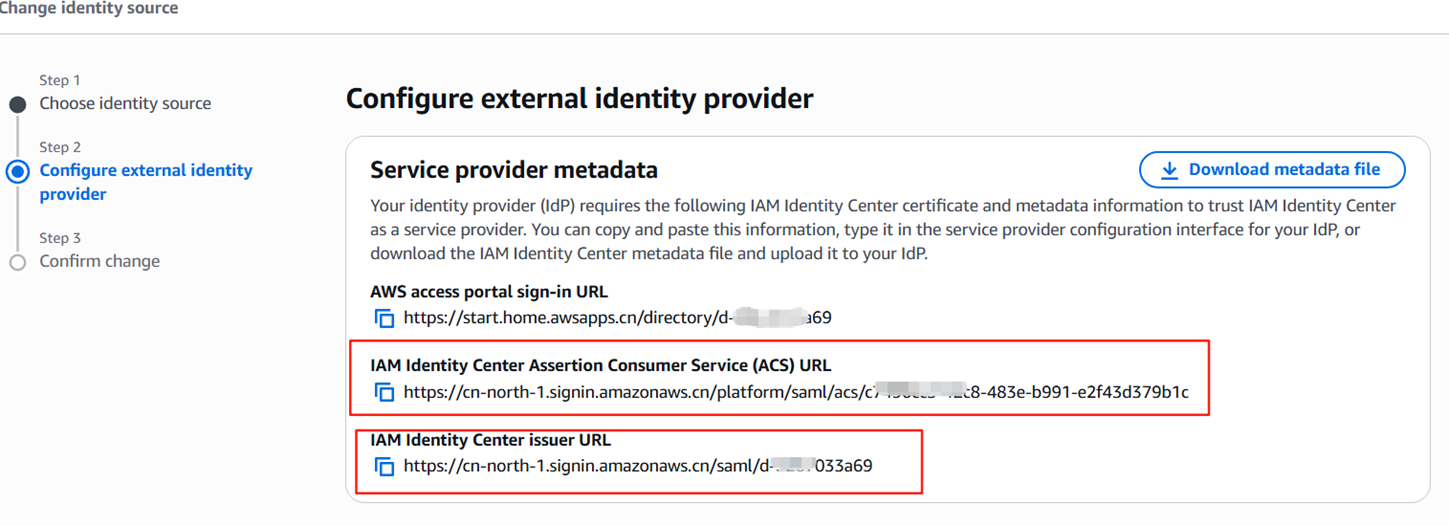Viewport: 1449px width, 526px height.
Task: Click the download arrow icon in metadata button
Action: pos(1169,171)
